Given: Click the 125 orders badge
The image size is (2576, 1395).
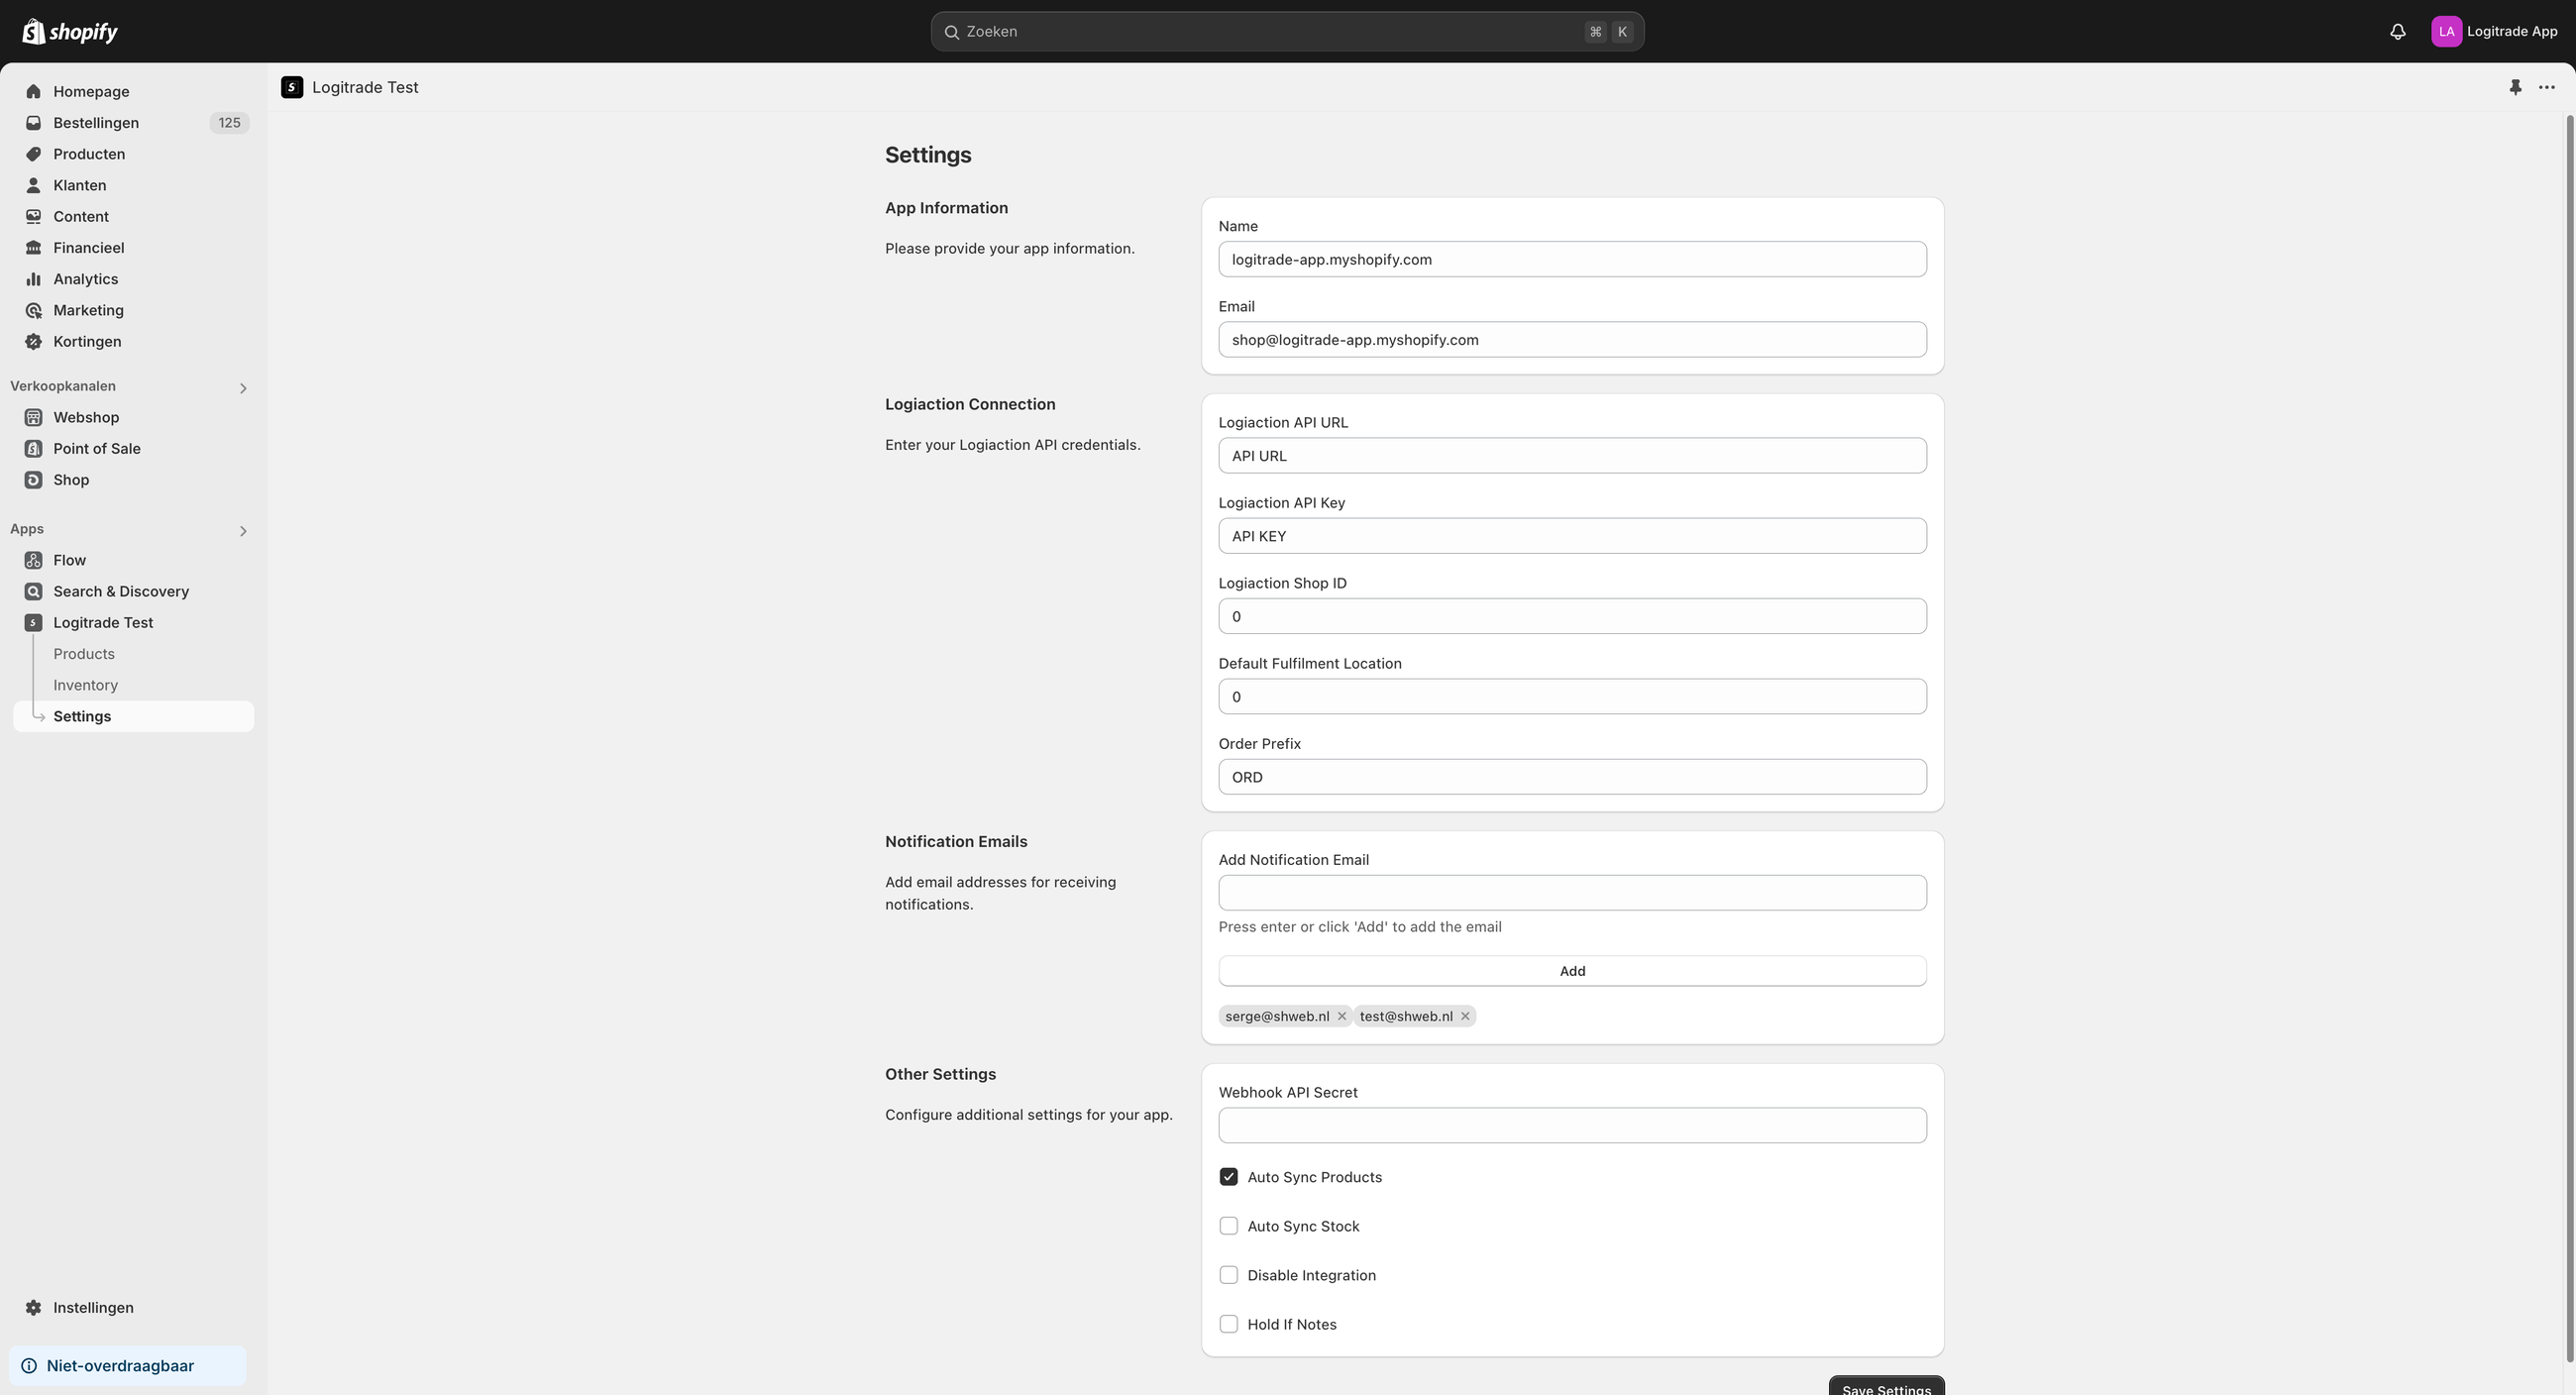Looking at the screenshot, I should [229, 123].
